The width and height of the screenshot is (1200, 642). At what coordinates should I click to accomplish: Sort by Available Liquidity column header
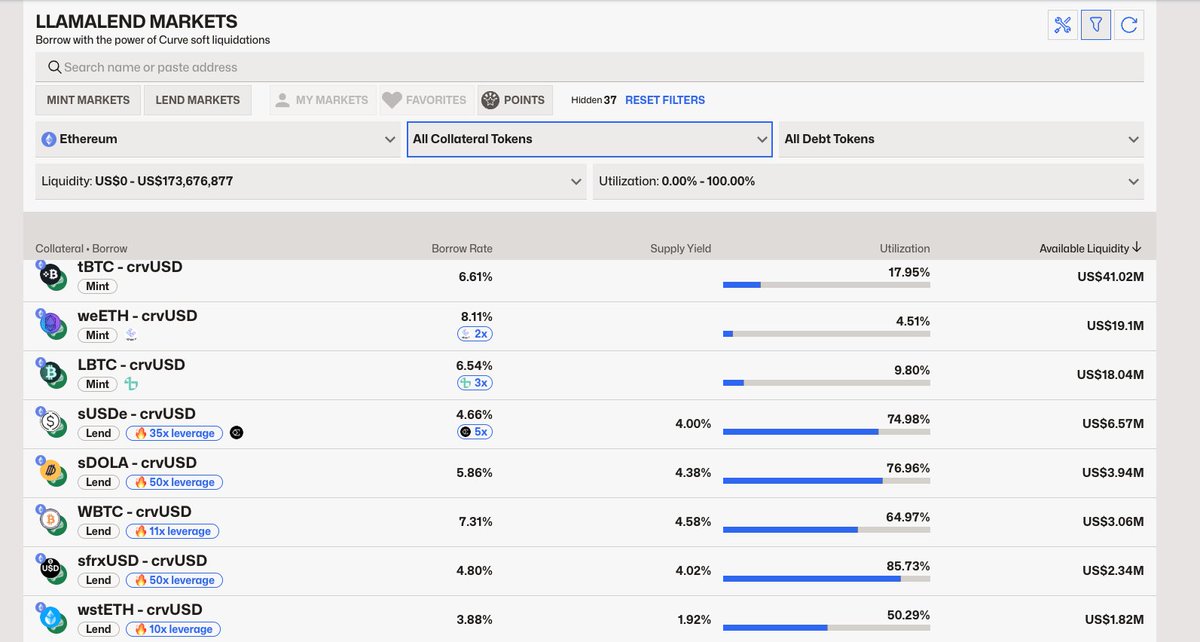pos(1084,248)
